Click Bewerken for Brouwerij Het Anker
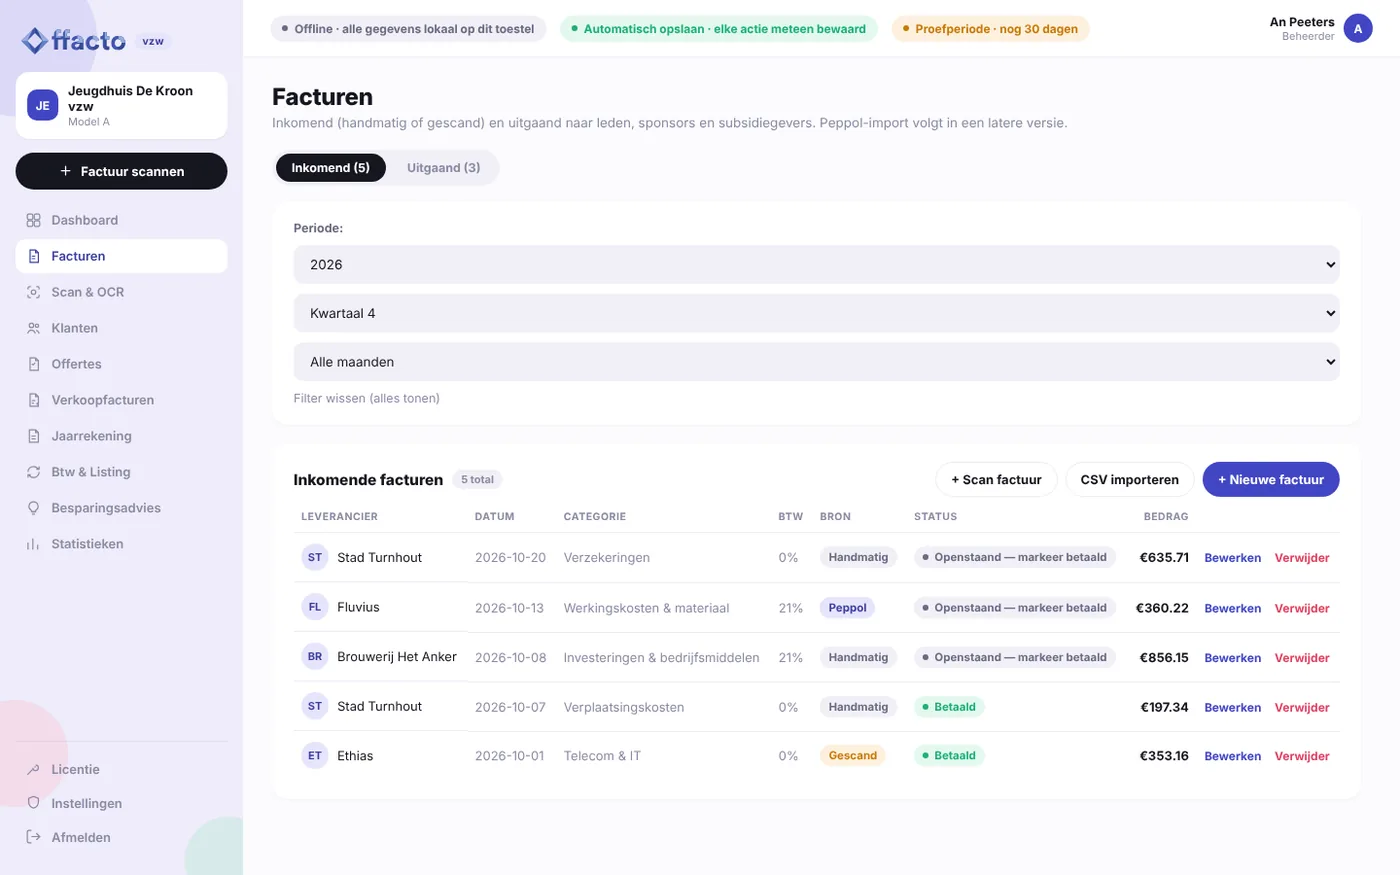Viewport: 1400px width, 875px height. click(x=1233, y=658)
